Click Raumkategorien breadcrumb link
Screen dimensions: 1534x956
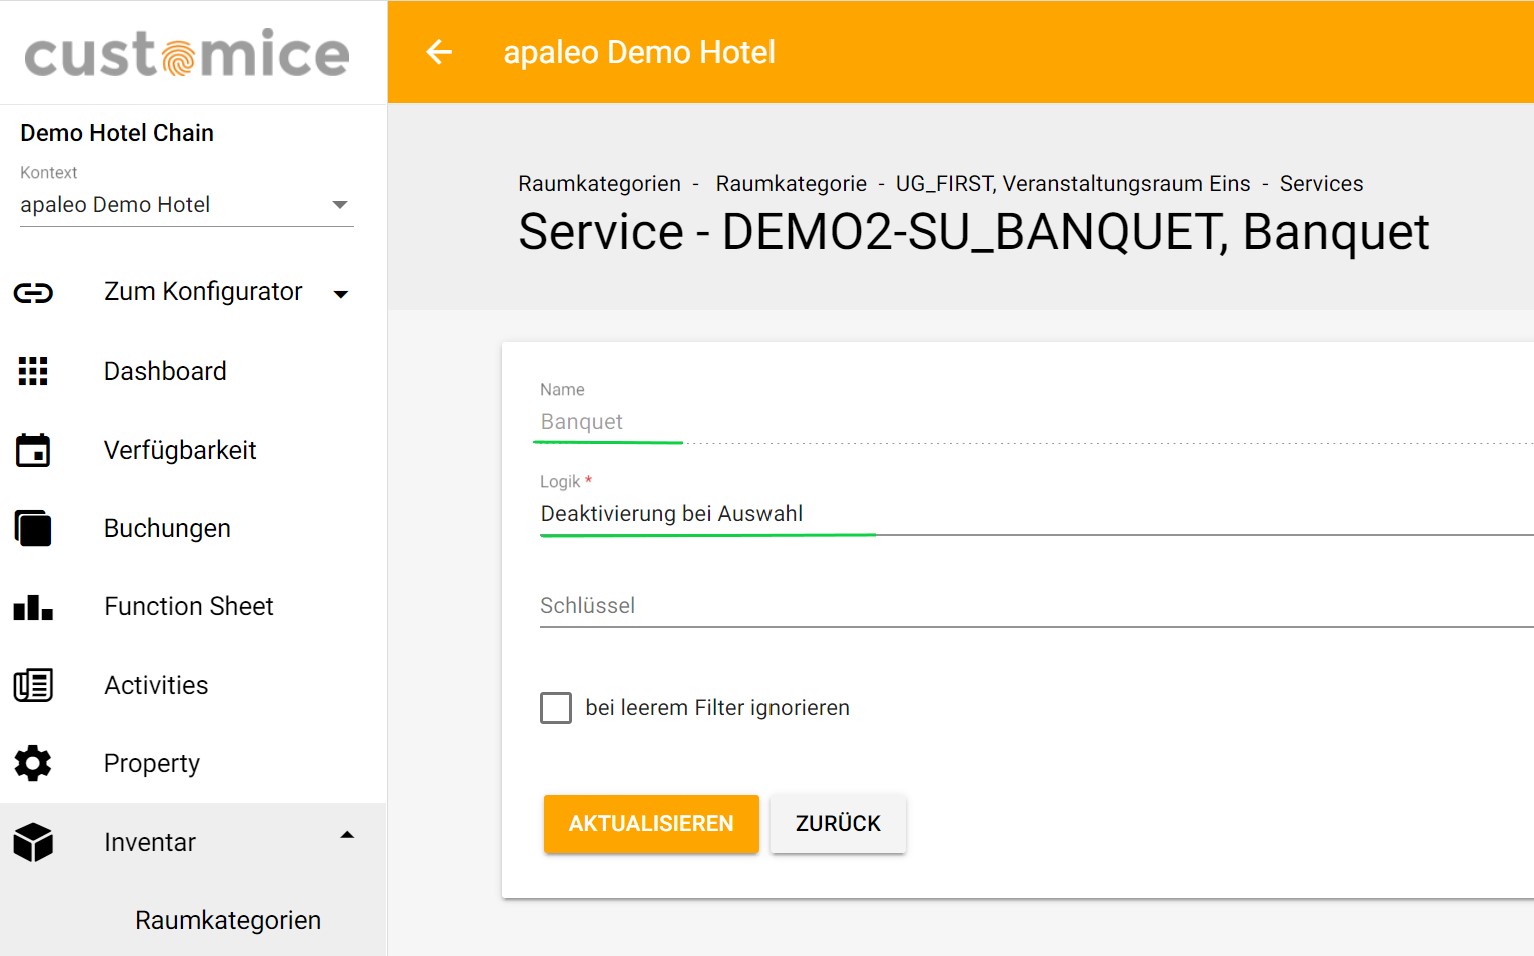[599, 184]
